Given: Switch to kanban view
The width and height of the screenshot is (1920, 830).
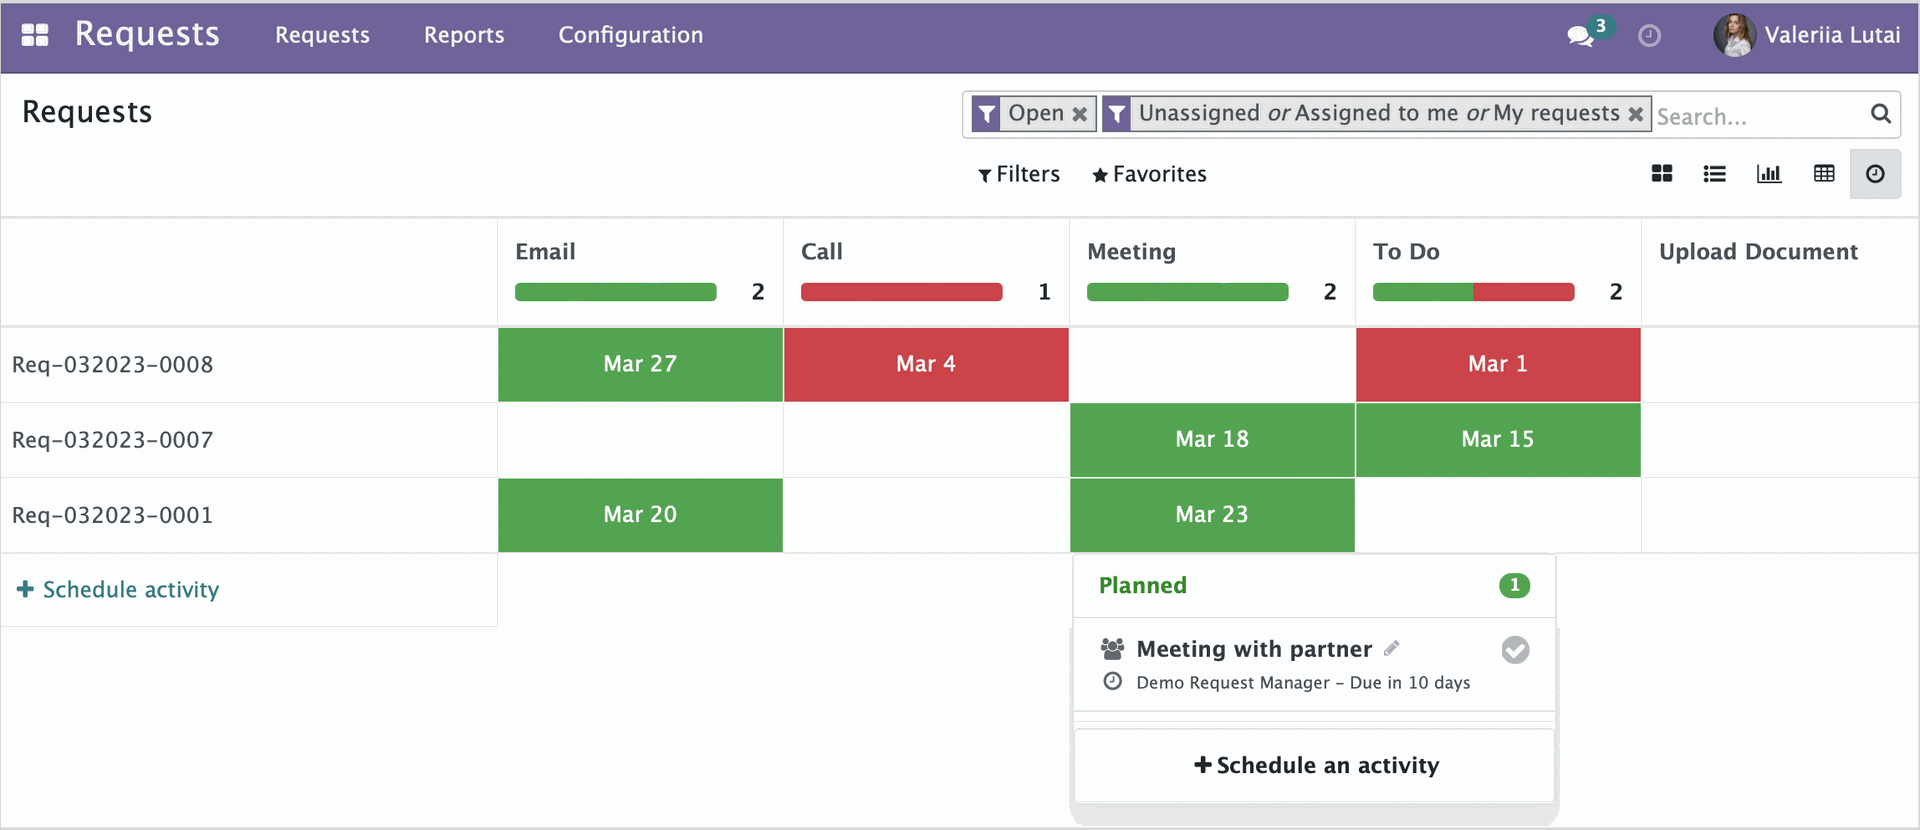Looking at the screenshot, I should point(1662,174).
